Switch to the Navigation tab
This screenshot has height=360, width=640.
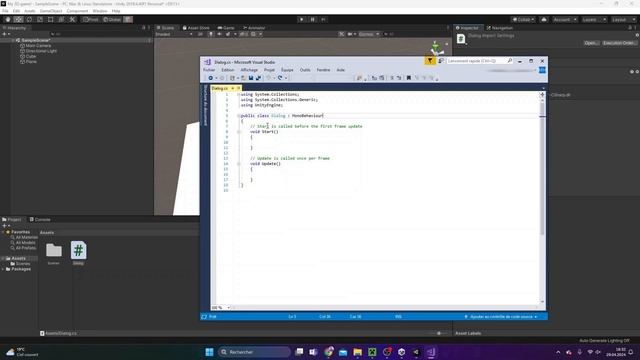coord(500,28)
